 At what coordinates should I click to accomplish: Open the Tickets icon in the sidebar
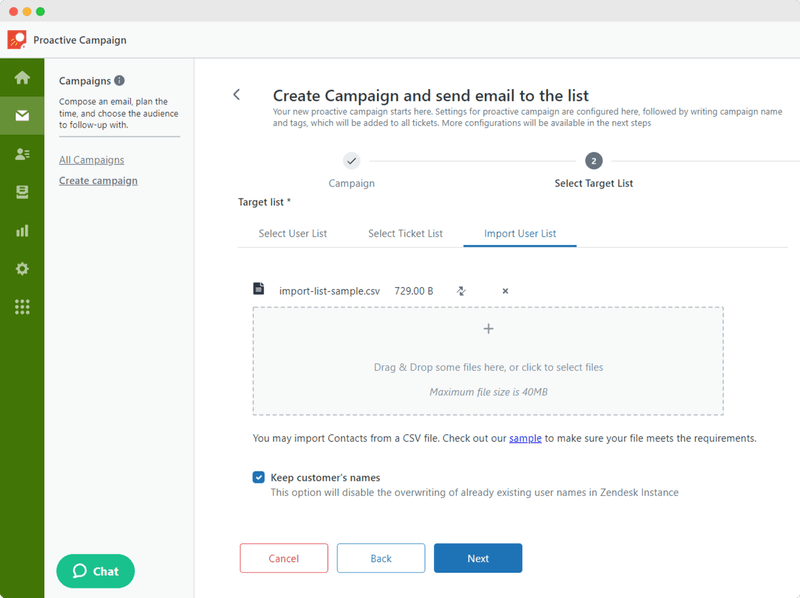coord(22,192)
